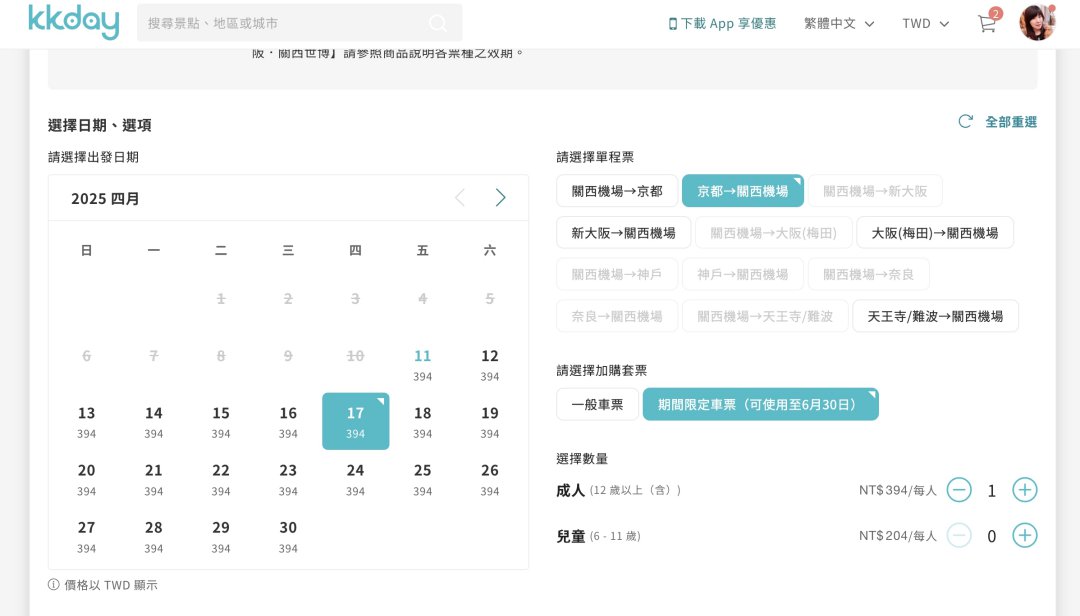Screen dimensions: 1080x616
Task: Pick April 11 on calendar
Action: [422, 365]
